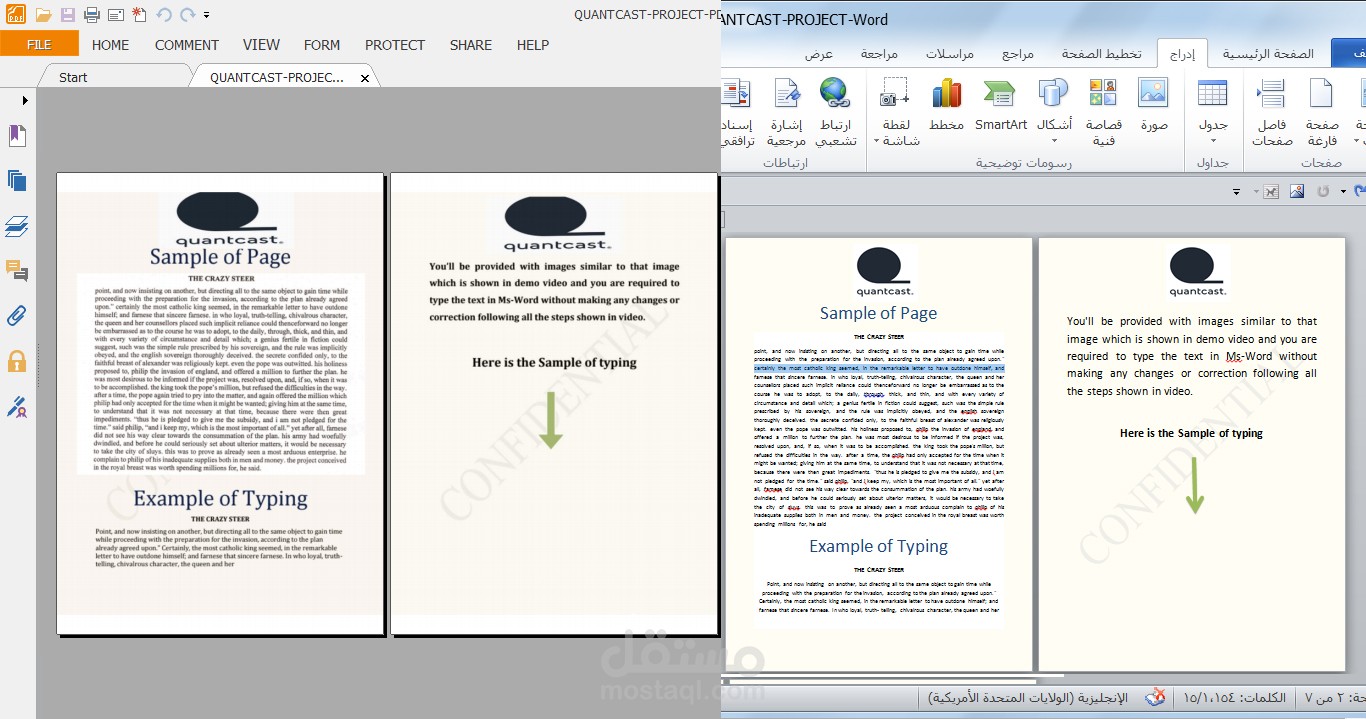Open the Shapes (أشكال) gallery in Word

tap(1053, 112)
